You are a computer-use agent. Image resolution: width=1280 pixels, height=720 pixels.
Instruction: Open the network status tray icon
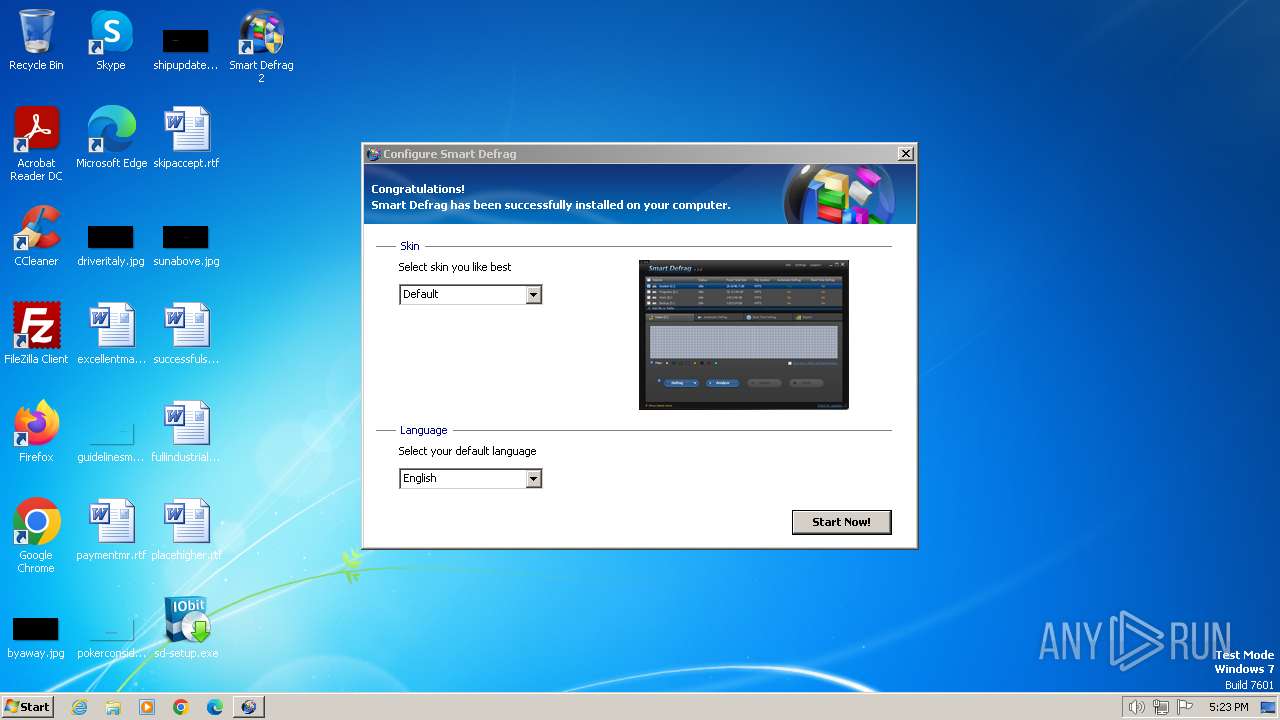pyautogui.click(x=1161, y=707)
